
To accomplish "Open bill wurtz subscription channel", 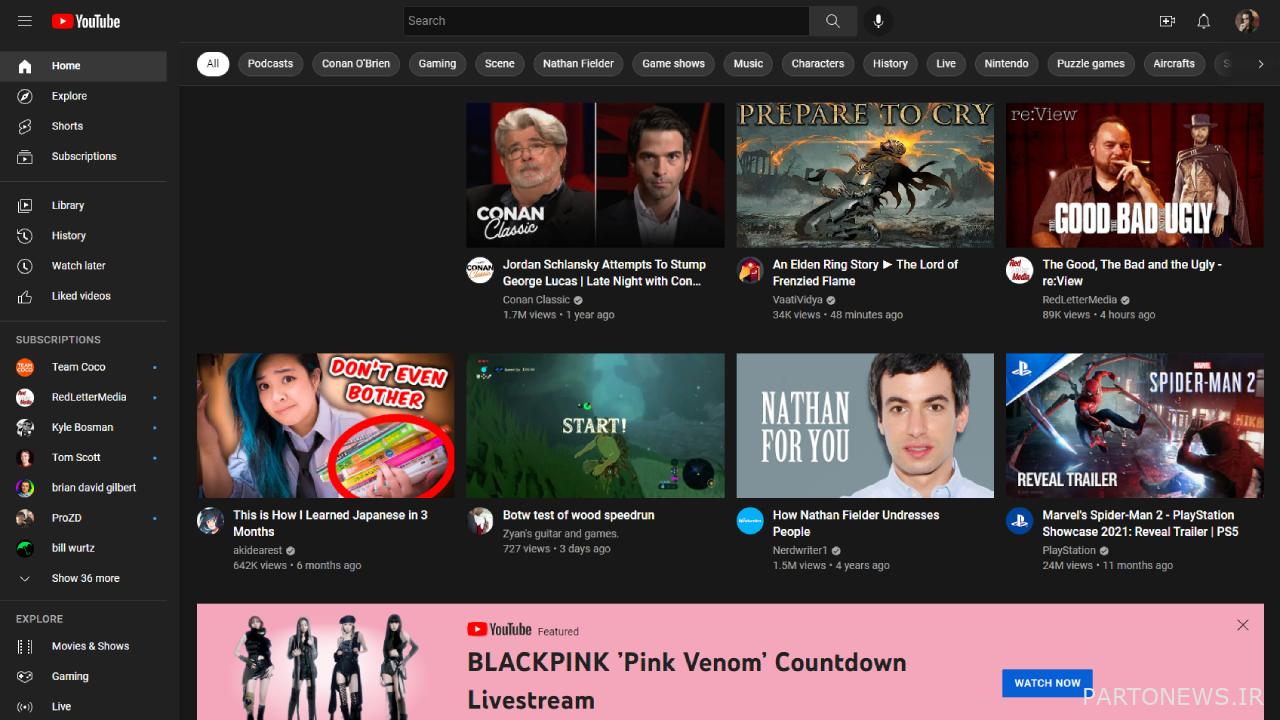I will [x=83, y=548].
